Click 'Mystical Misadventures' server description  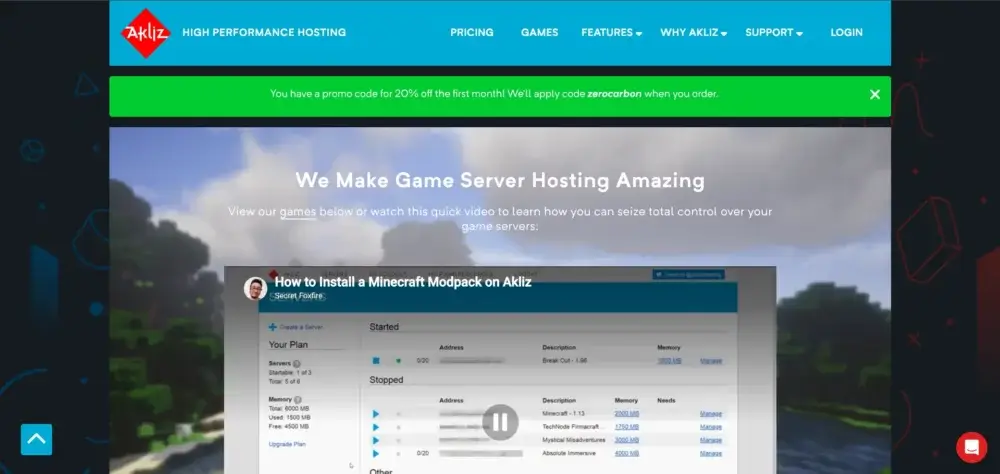[x=573, y=440]
